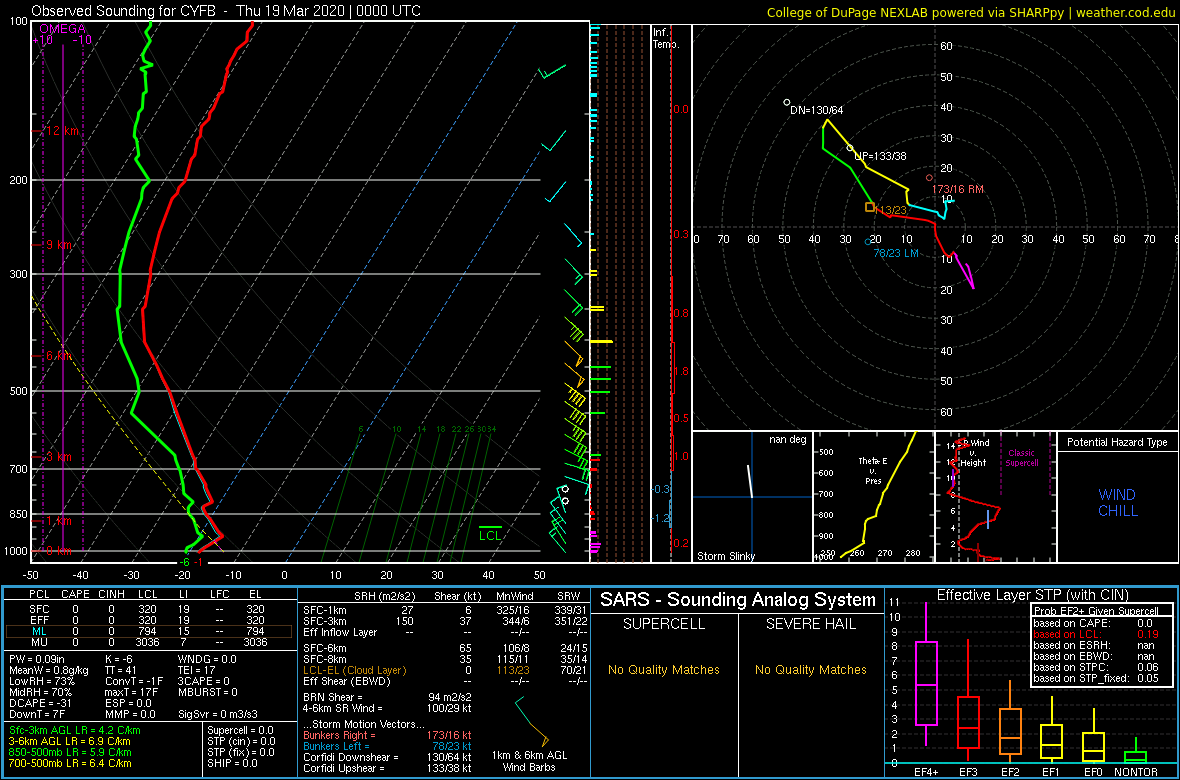Click the nan deg text in the slinky panel
The height and width of the screenshot is (780, 1180).
tap(787, 440)
